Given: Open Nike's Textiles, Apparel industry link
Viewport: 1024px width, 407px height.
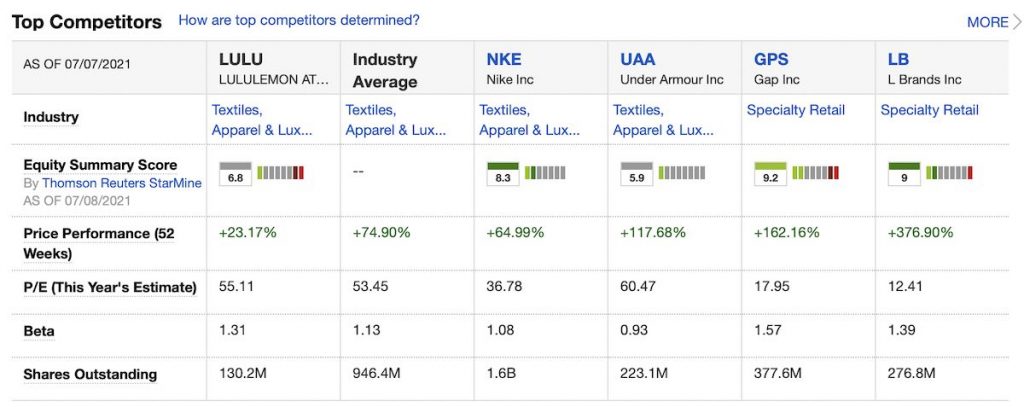Looking at the screenshot, I should click(529, 120).
